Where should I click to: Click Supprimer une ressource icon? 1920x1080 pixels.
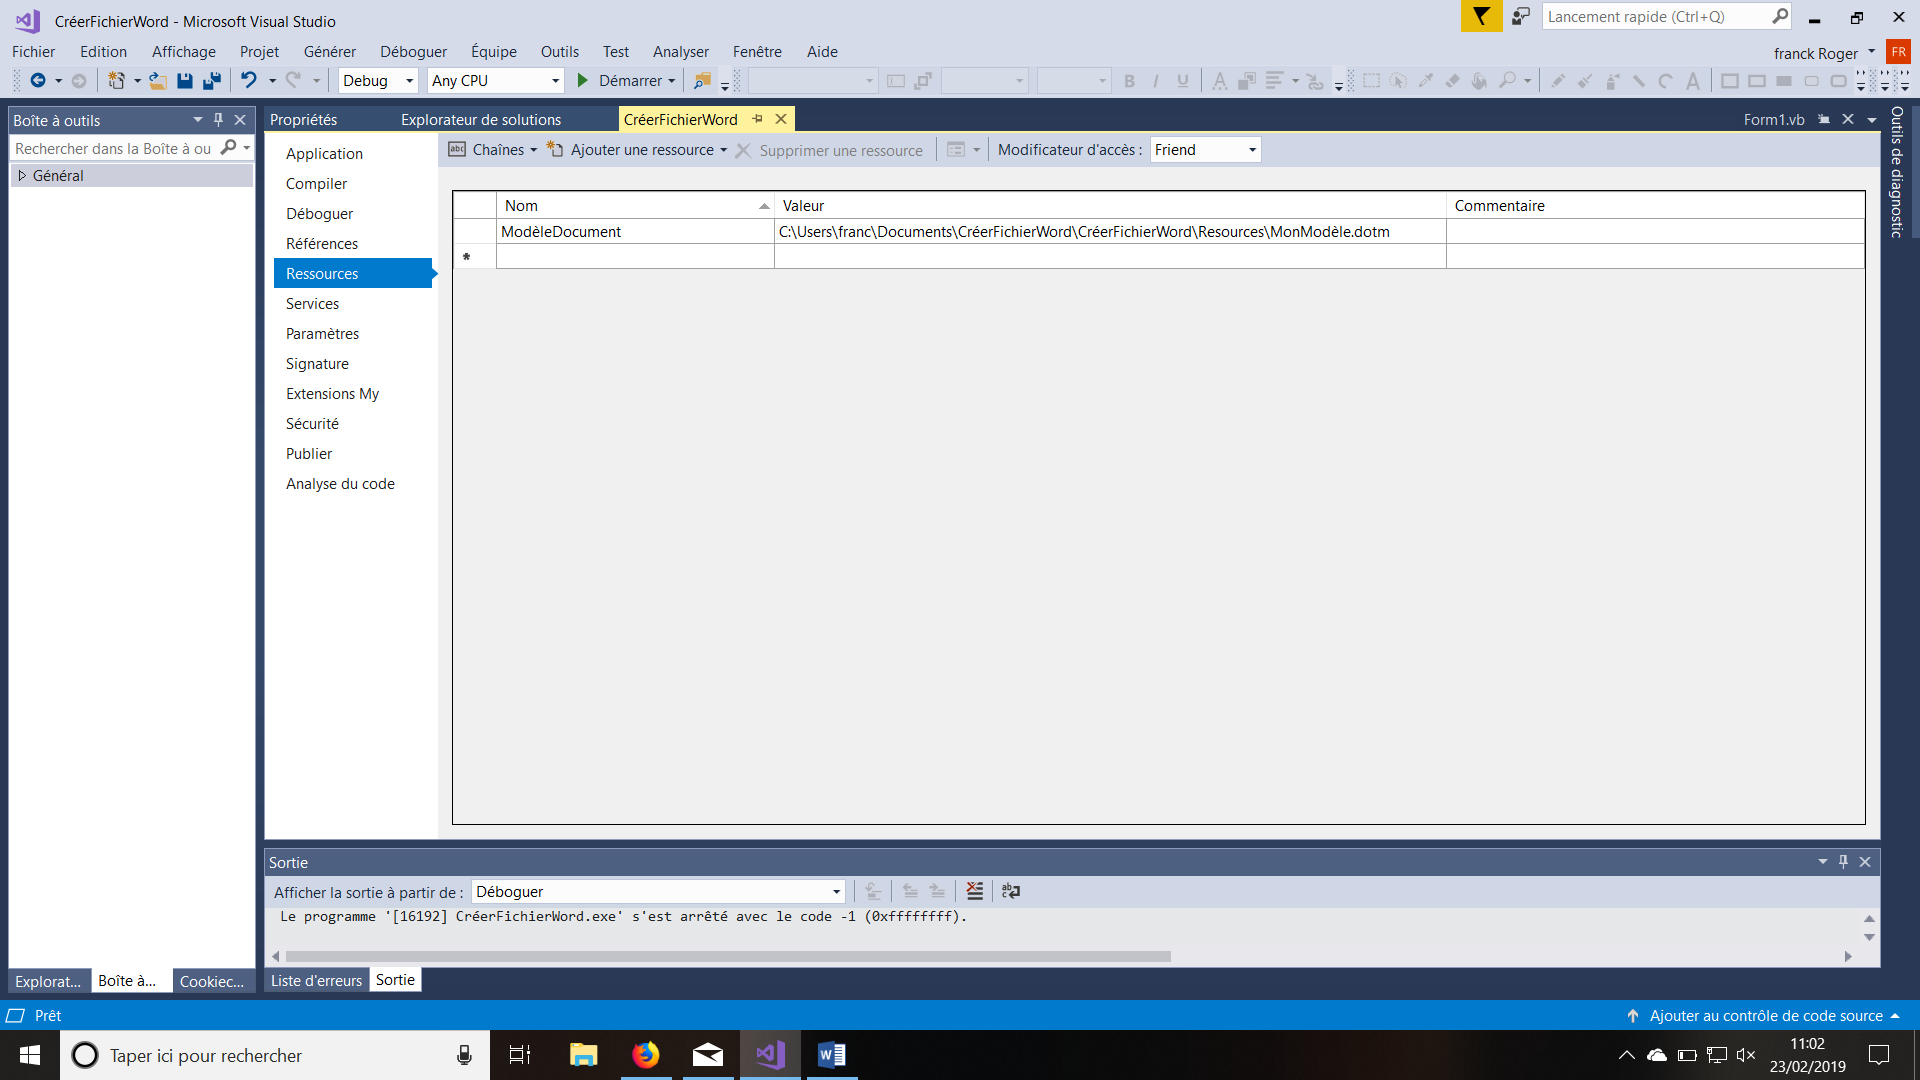[744, 148]
